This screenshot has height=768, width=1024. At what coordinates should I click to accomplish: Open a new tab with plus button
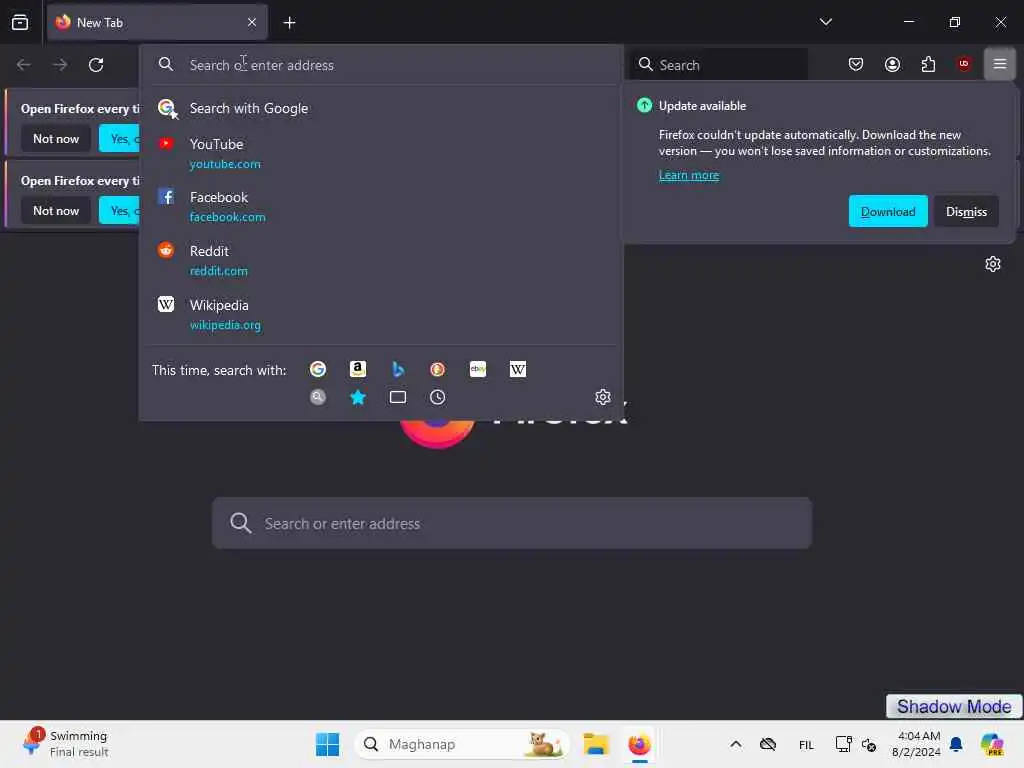[x=289, y=22]
